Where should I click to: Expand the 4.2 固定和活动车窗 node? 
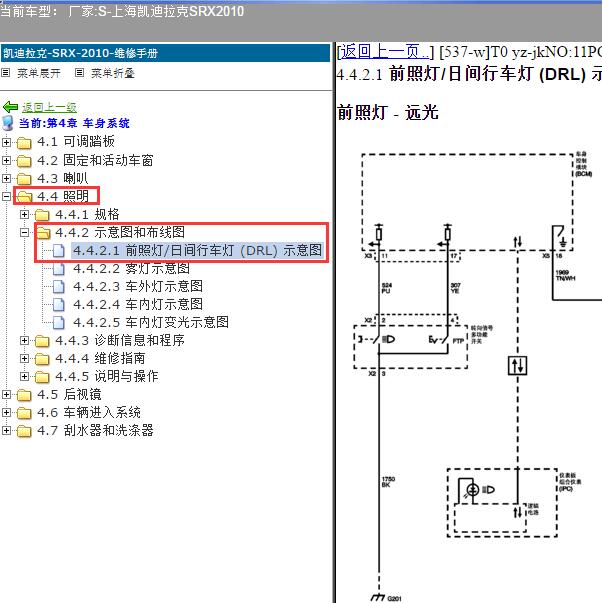(6, 160)
